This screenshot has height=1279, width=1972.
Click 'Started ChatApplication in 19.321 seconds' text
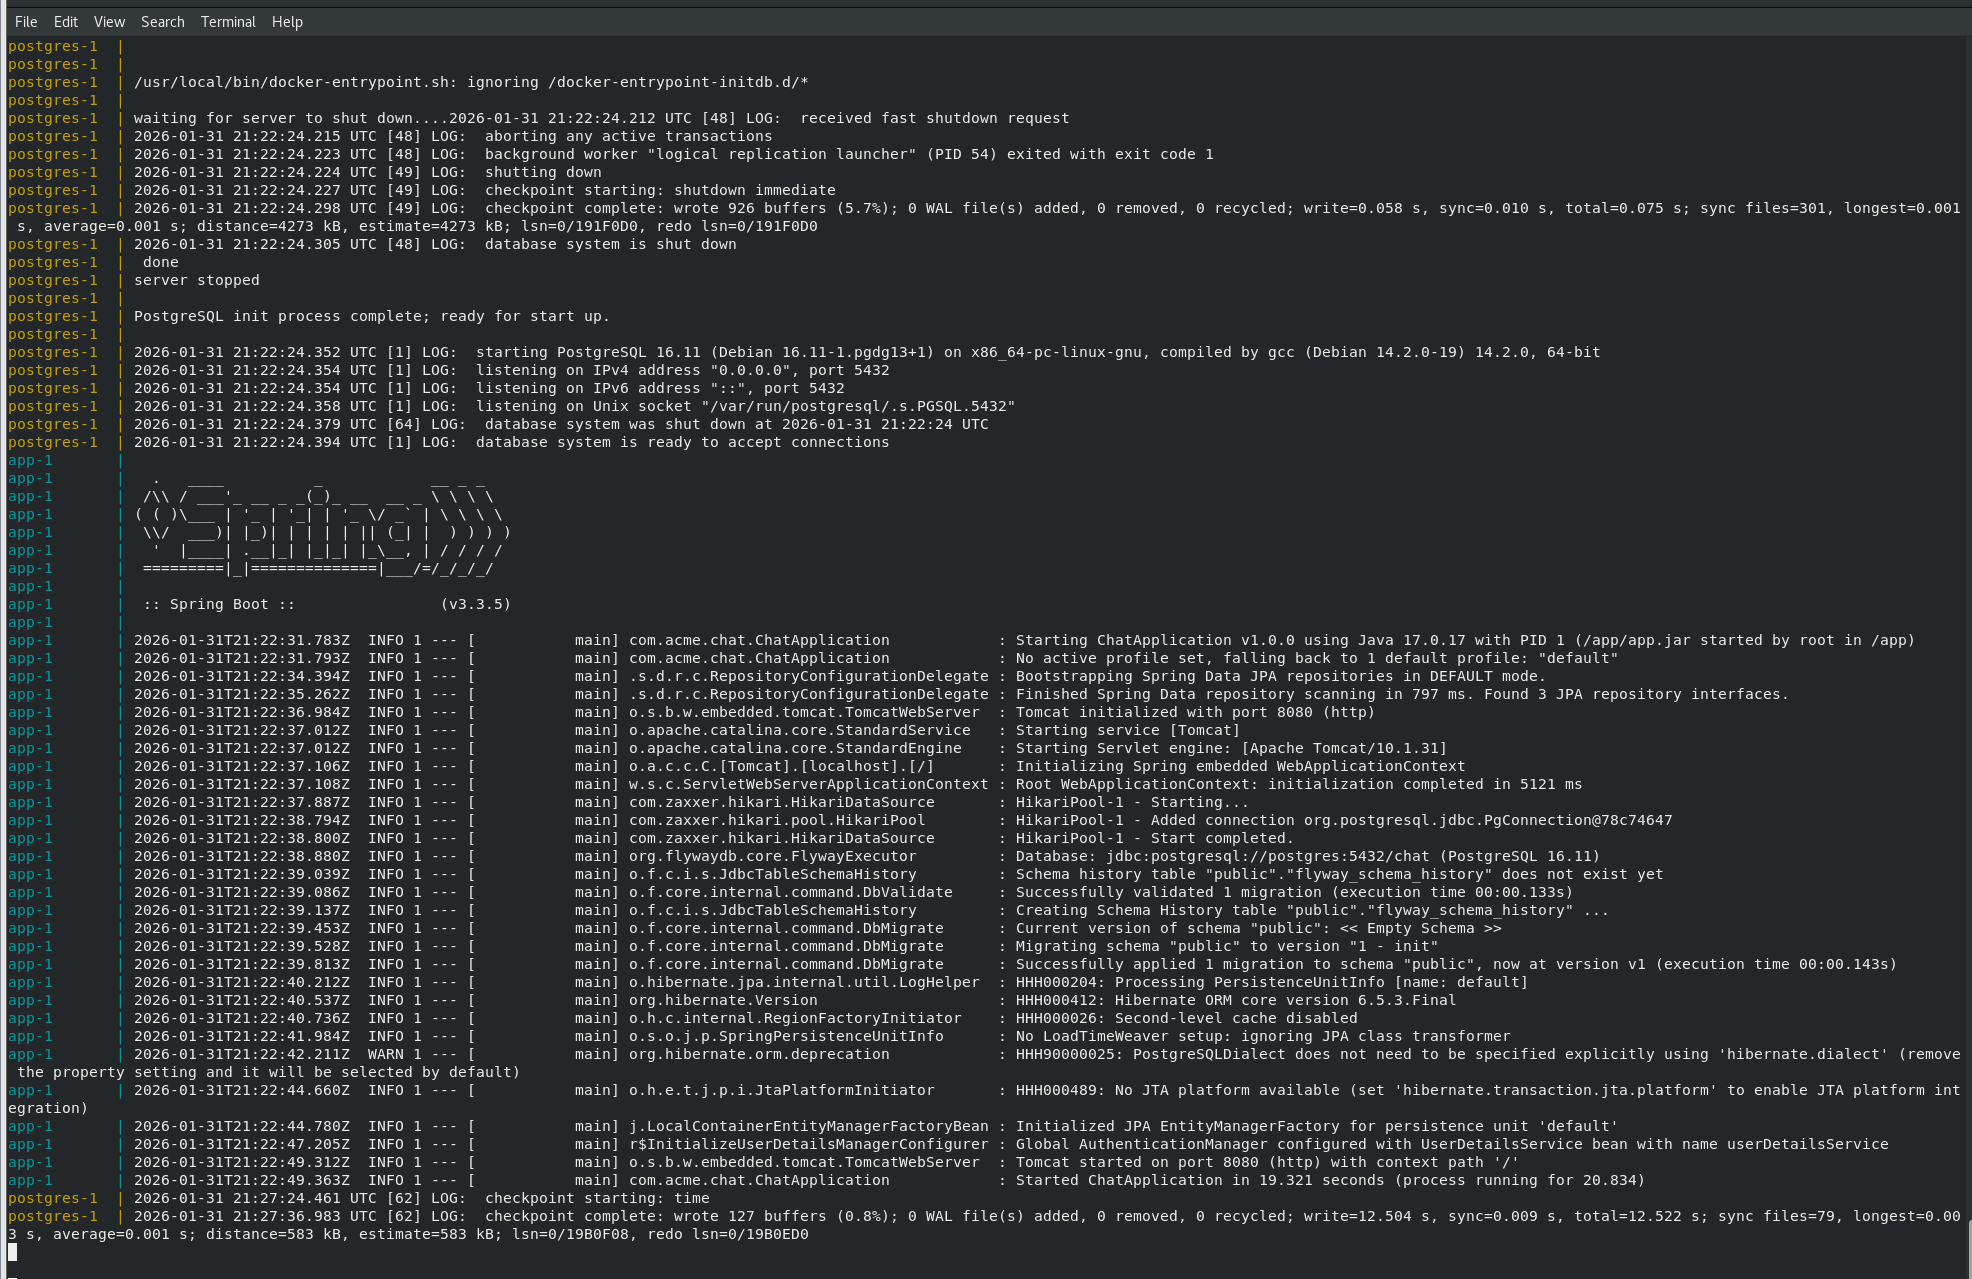[x=1200, y=1180]
